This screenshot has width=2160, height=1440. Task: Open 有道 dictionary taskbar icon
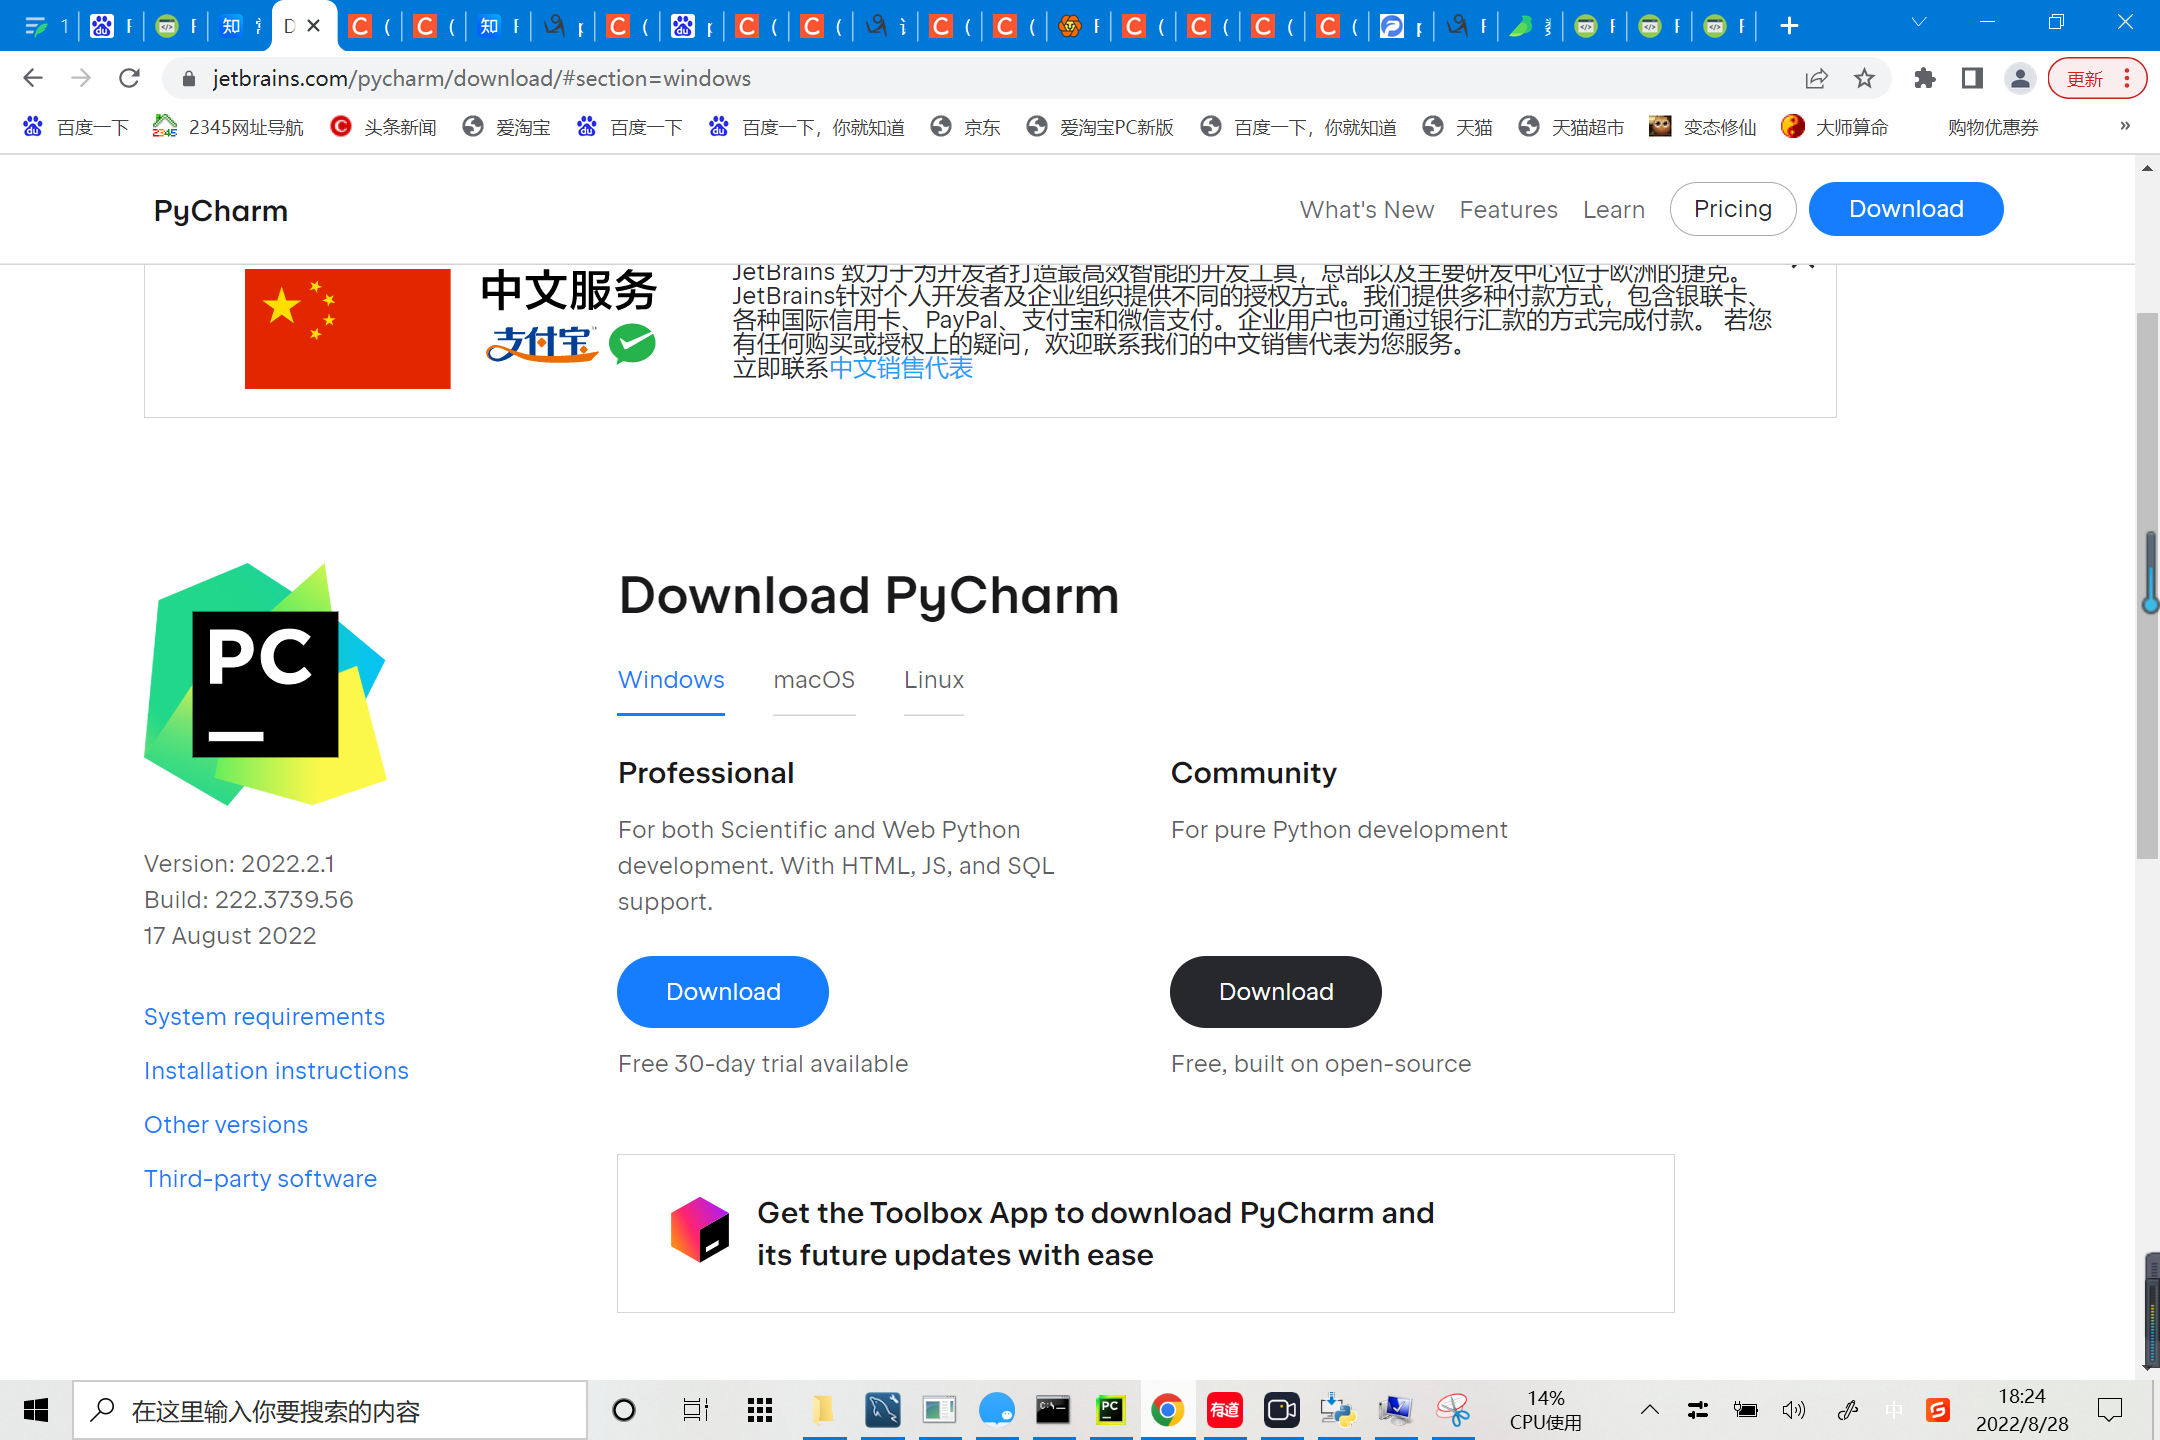pyautogui.click(x=1224, y=1410)
